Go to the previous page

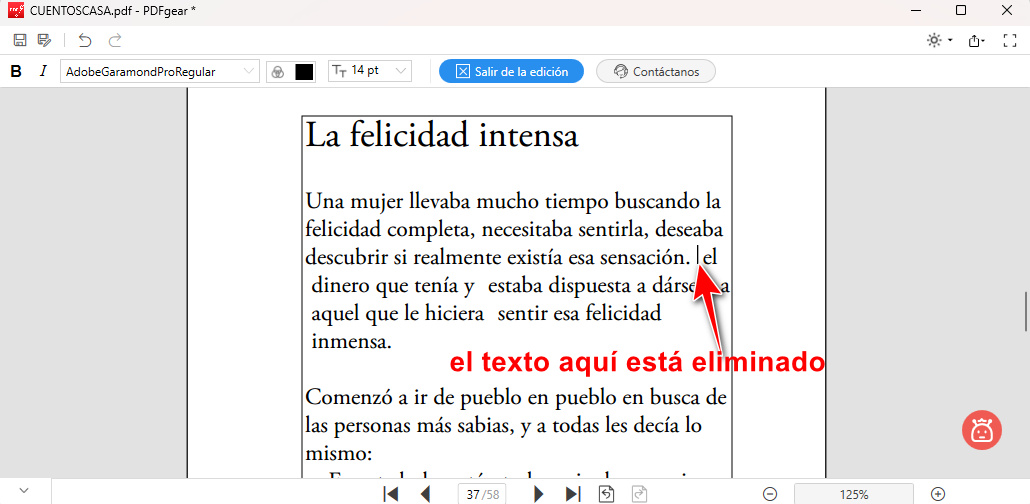425,493
